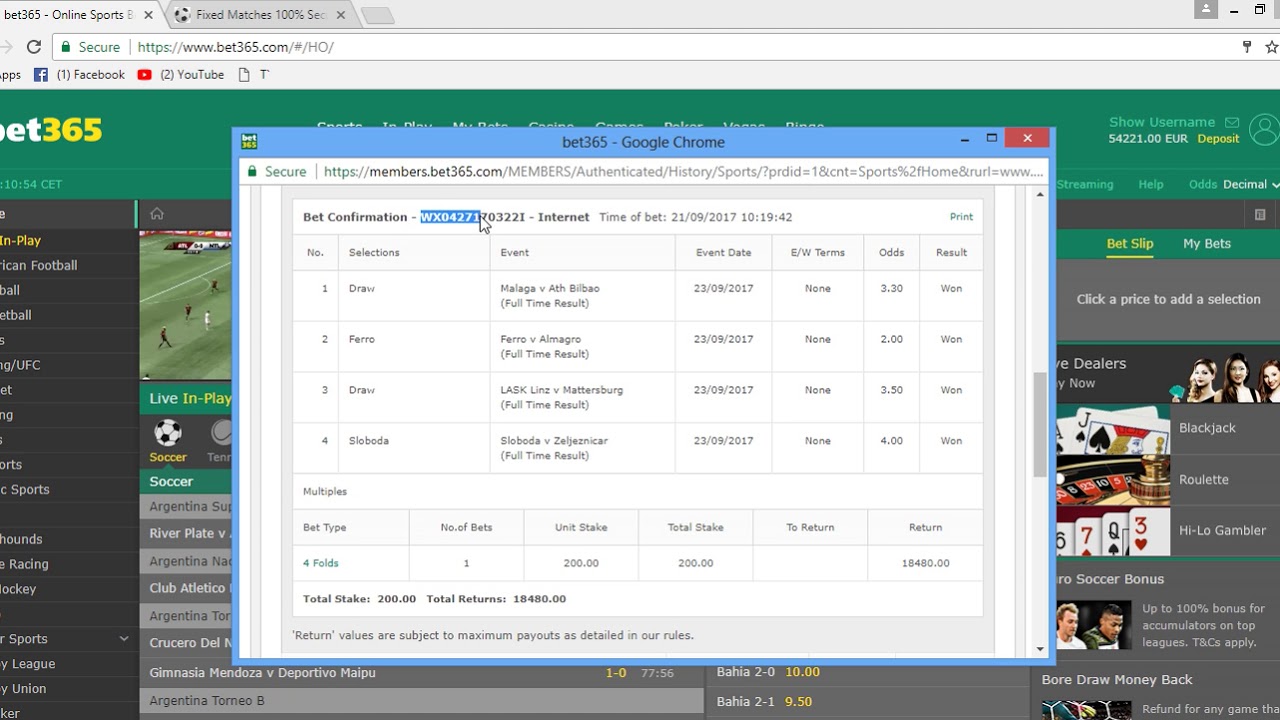This screenshot has height=720, width=1280.
Task: Click the 18480.00 return value
Action: point(925,563)
